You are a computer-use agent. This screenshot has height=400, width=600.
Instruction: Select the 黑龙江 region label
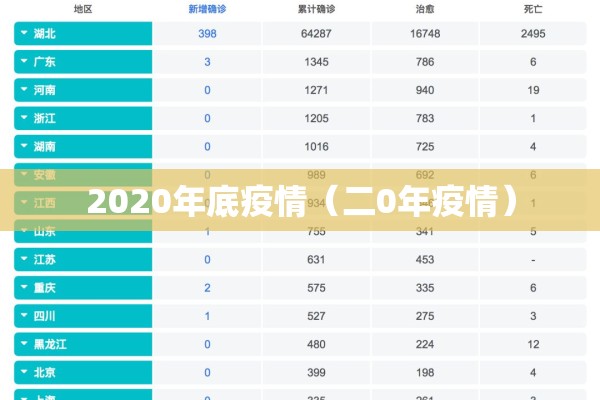50,344
